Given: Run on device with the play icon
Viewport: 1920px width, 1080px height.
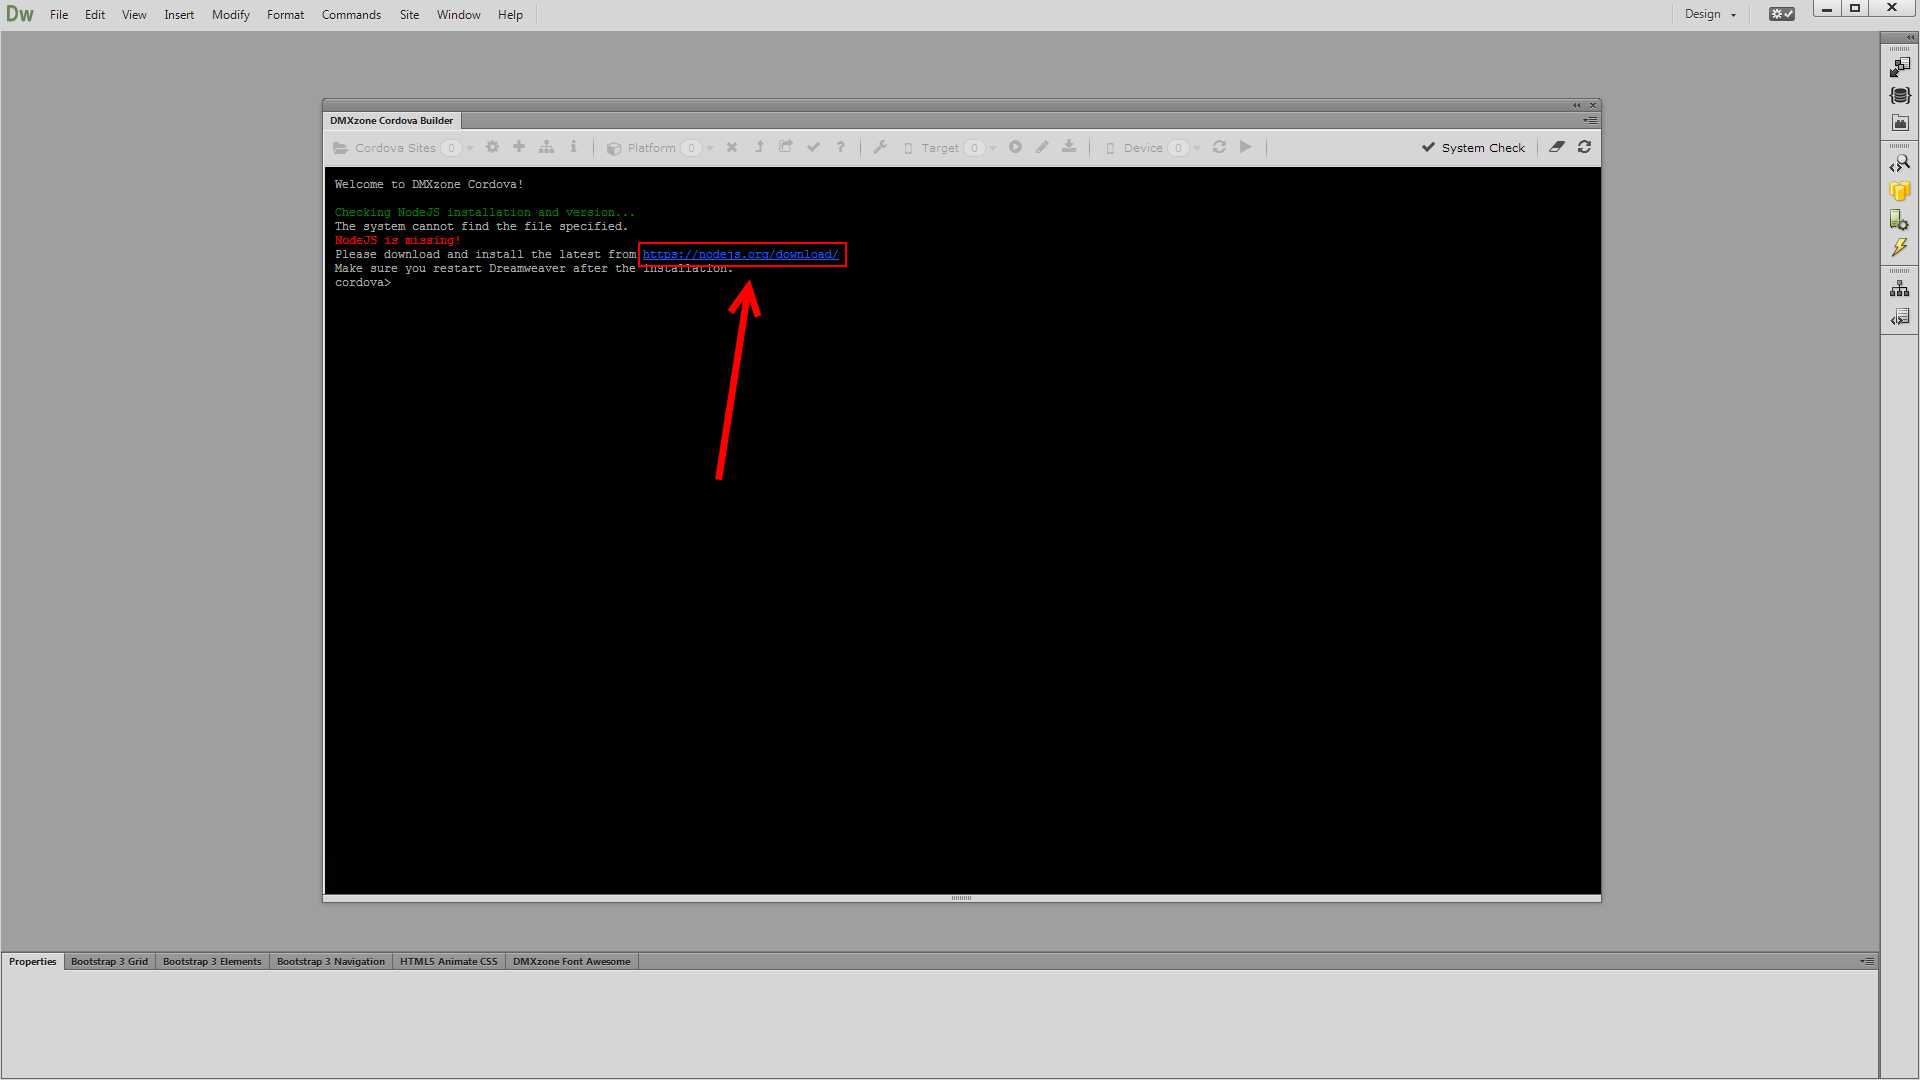Looking at the screenshot, I should click(x=1246, y=147).
